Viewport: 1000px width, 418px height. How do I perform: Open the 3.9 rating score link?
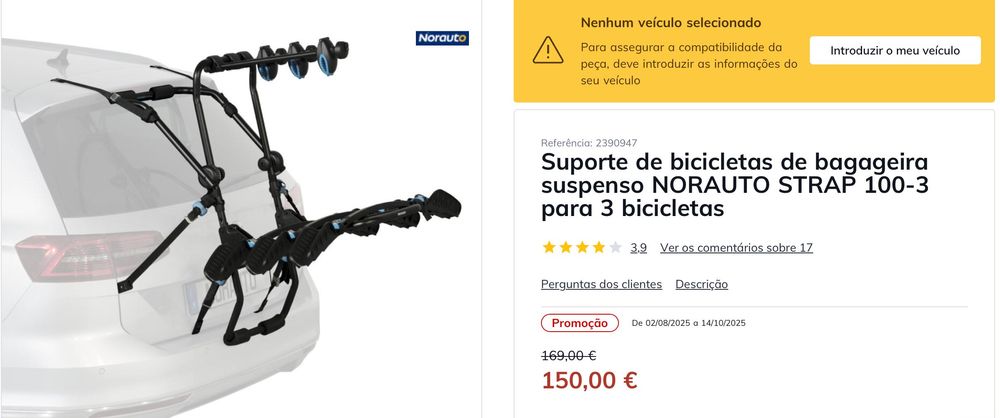(638, 248)
